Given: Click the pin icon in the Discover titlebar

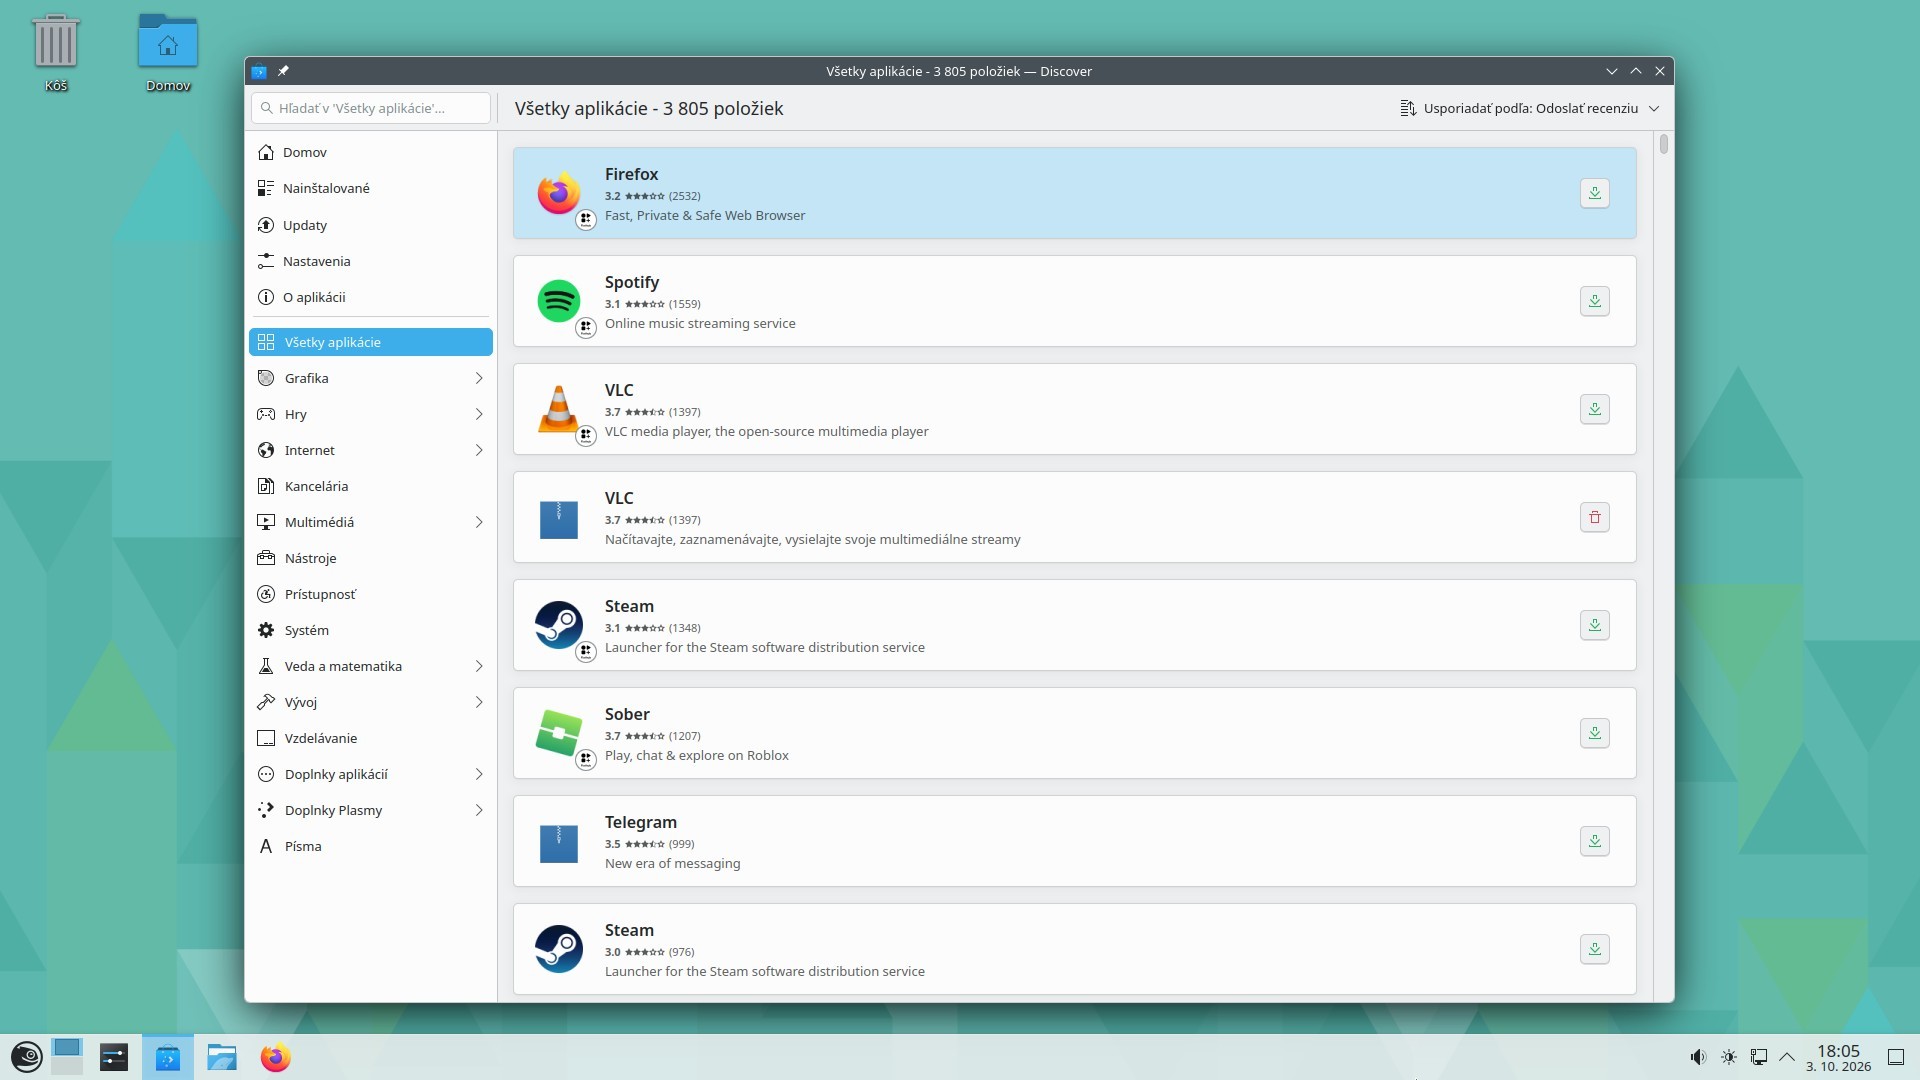Looking at the screenshot, I should click(283, 71).
